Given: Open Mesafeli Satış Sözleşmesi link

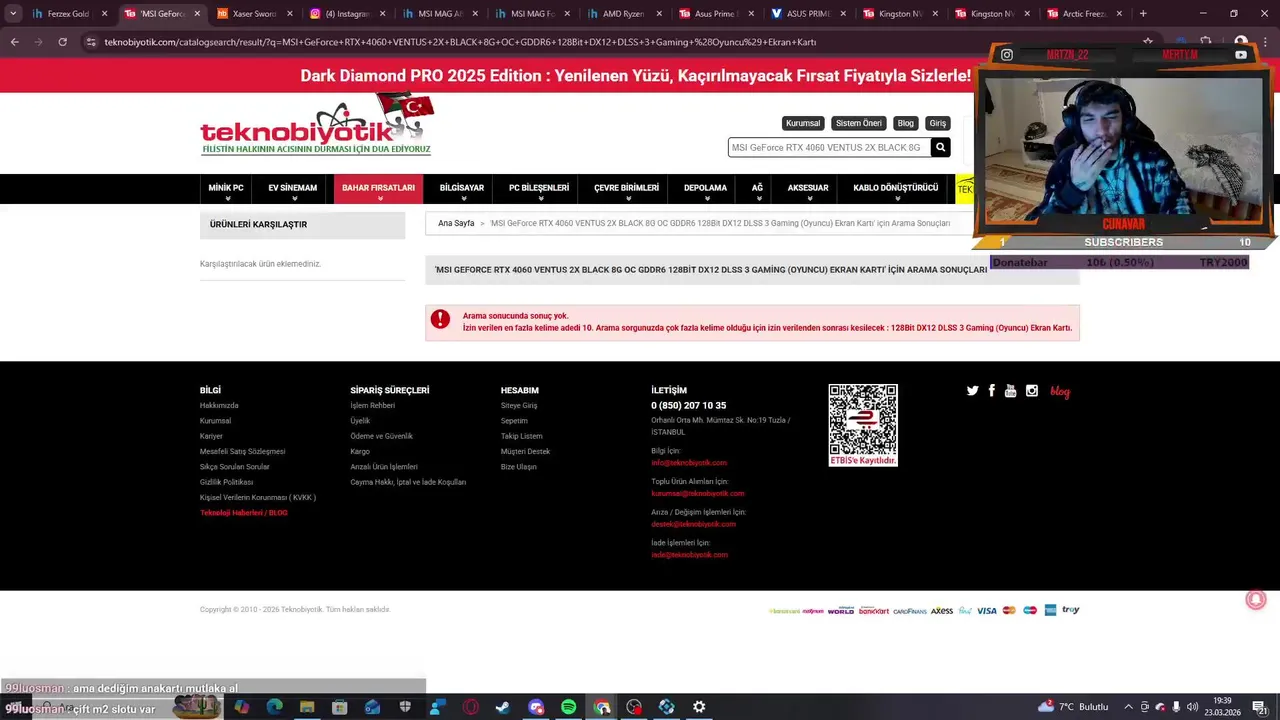Looking at the screenshot, I should 242,451.
